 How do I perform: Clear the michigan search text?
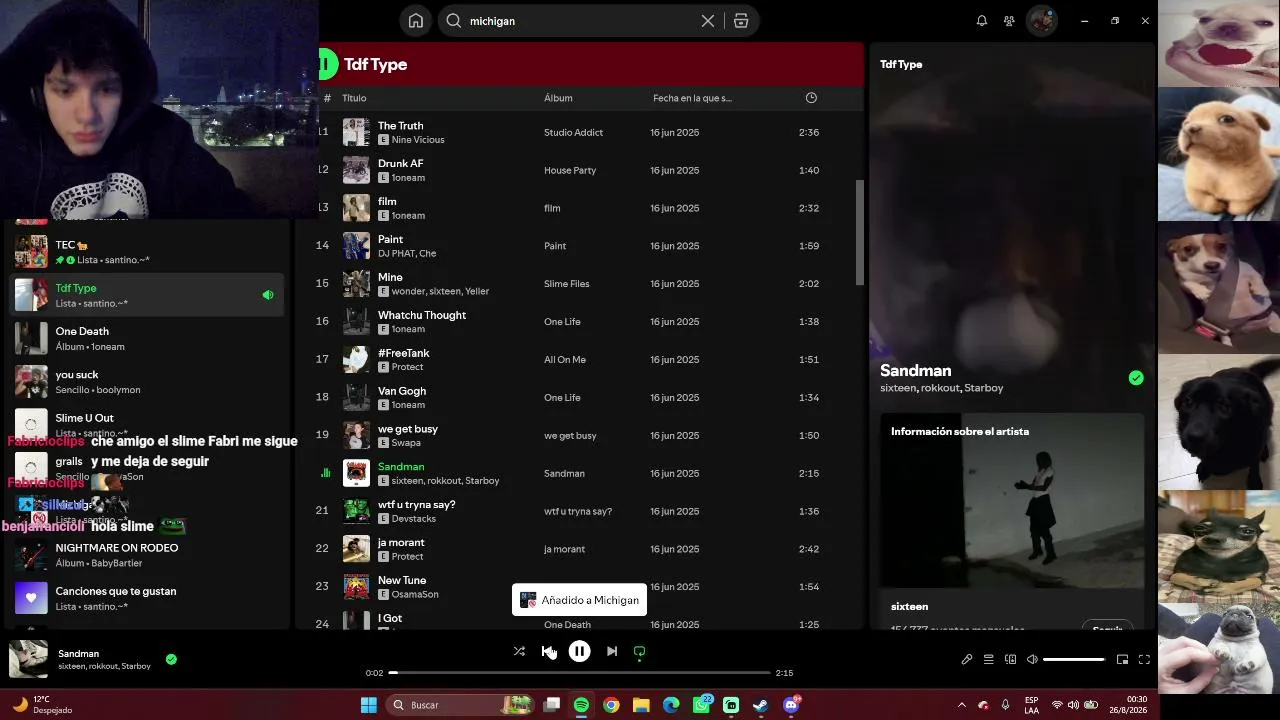pos(708,21)
